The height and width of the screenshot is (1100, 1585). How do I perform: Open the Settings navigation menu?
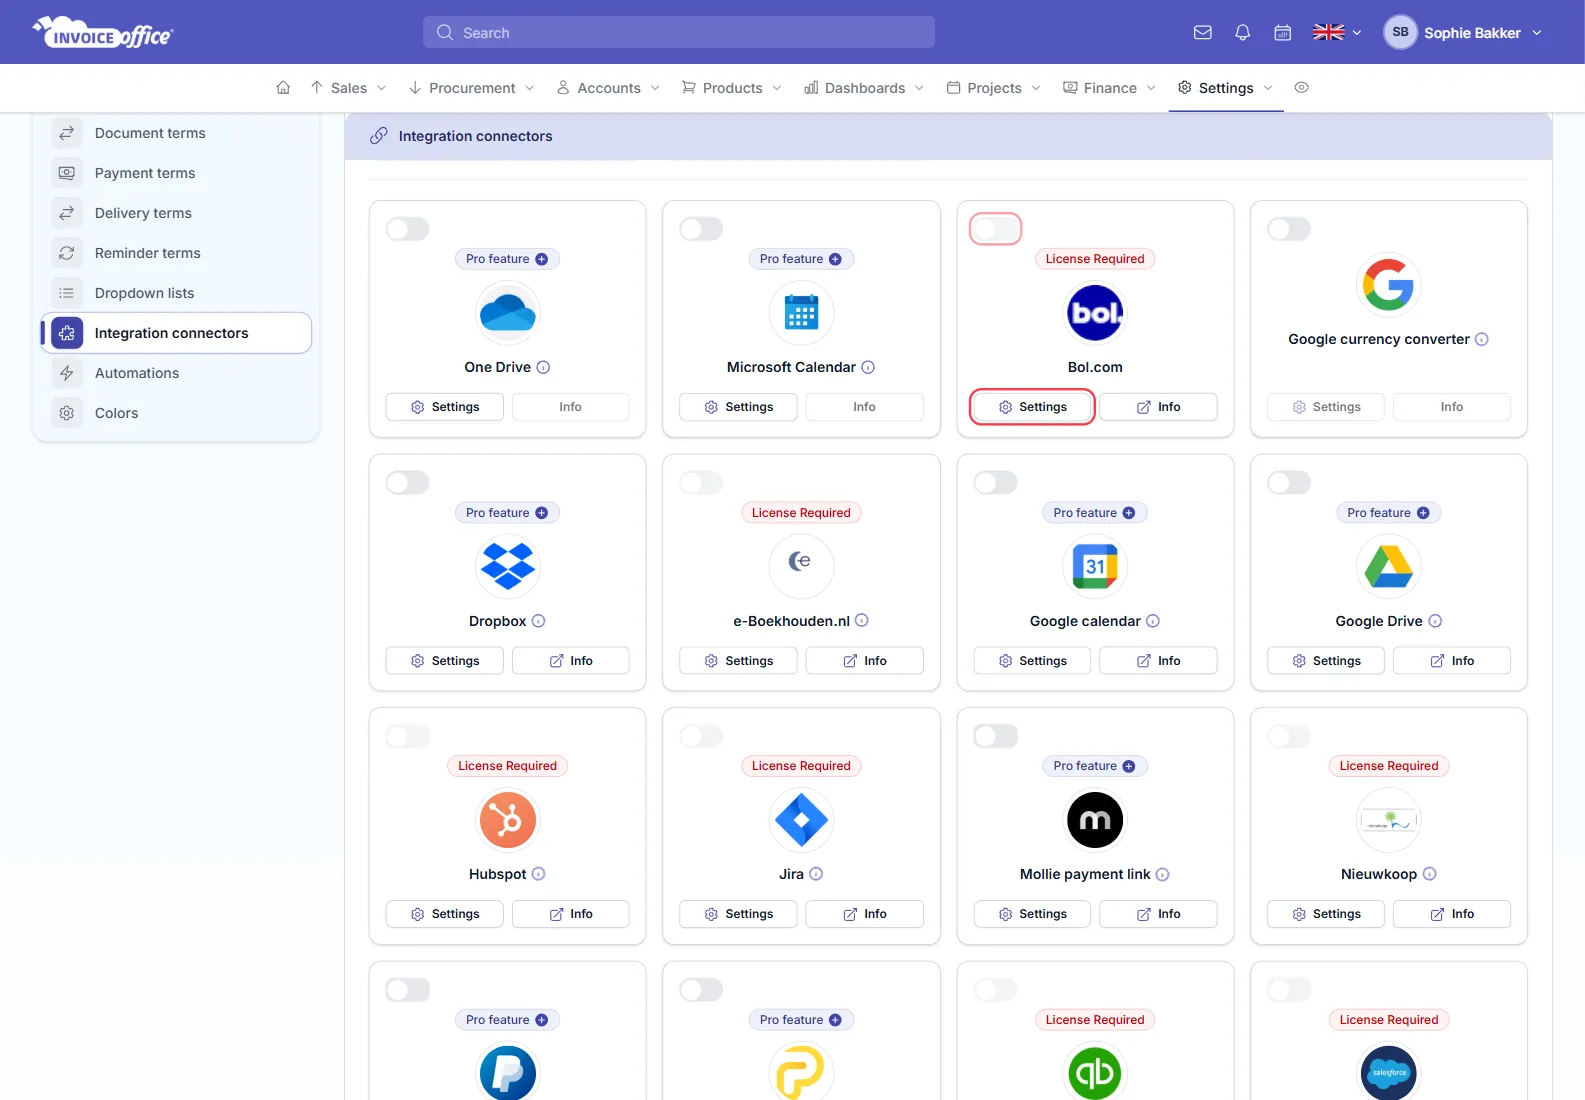coord(1226,88)
